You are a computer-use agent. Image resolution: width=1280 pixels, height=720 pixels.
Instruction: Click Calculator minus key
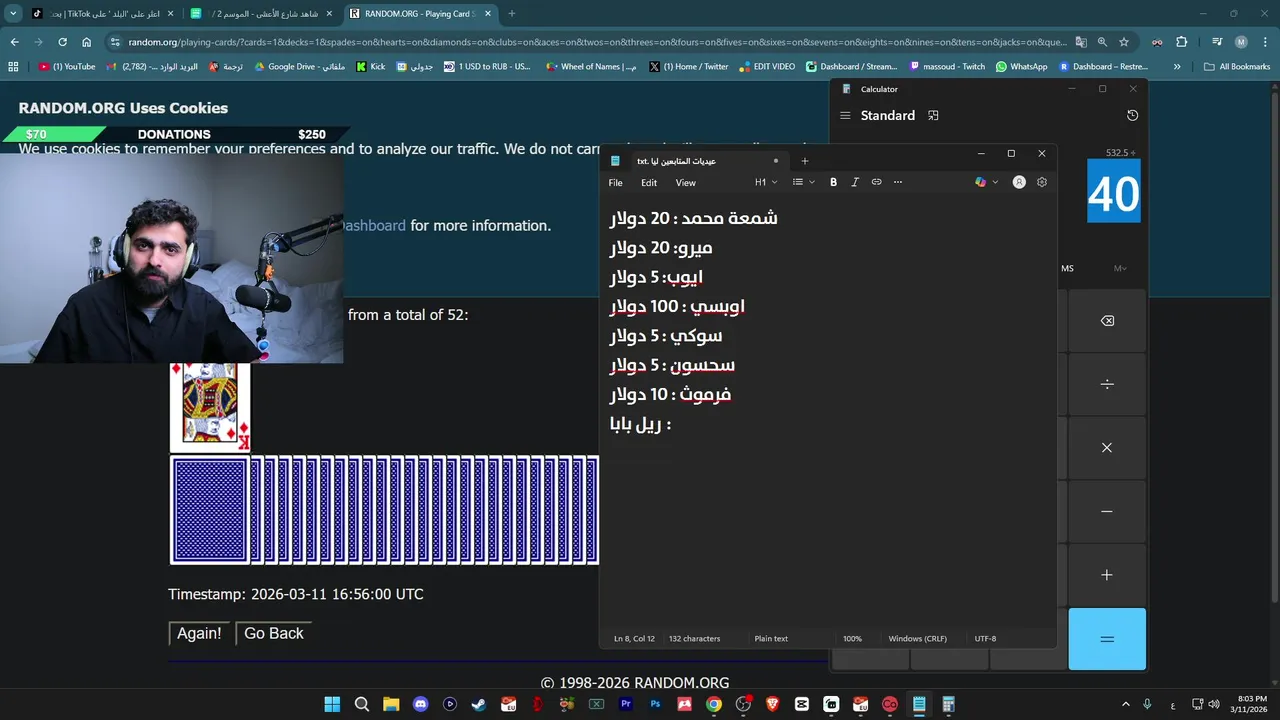(x=1107, y=511)
